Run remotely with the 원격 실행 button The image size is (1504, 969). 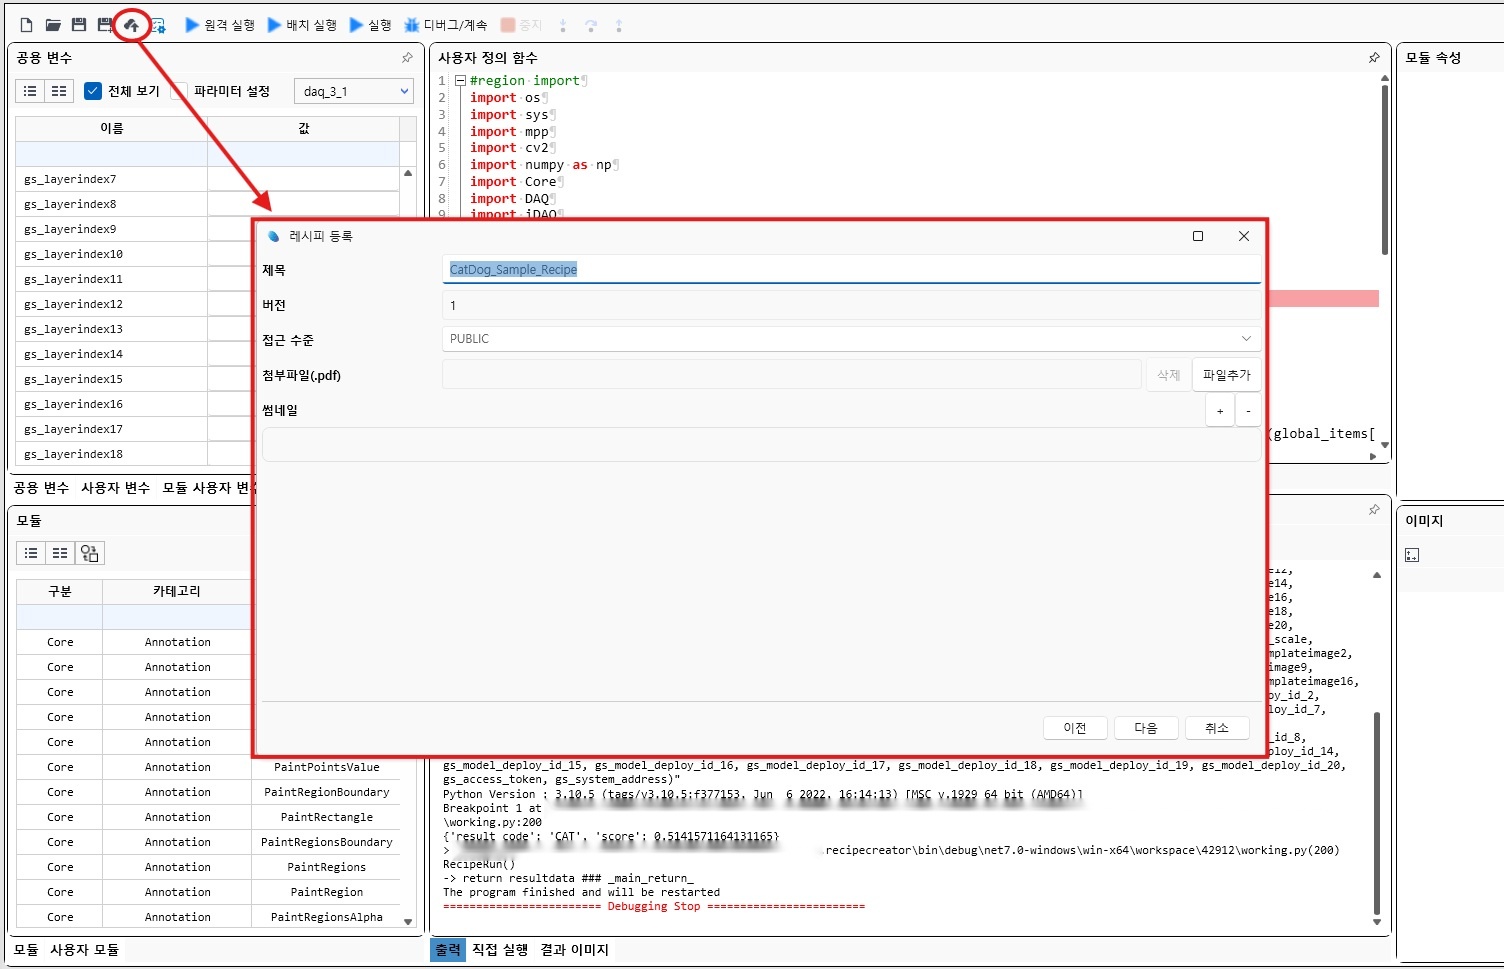220,25
